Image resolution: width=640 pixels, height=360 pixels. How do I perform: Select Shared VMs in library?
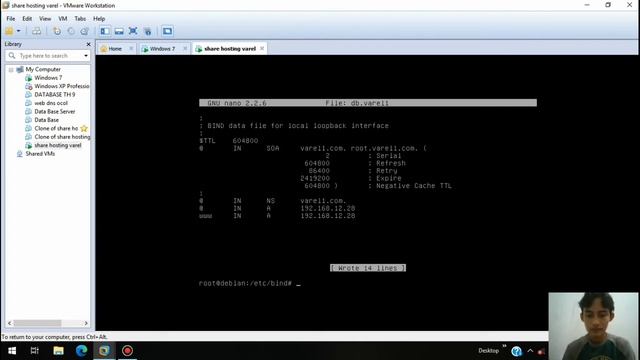pos(40,154)
